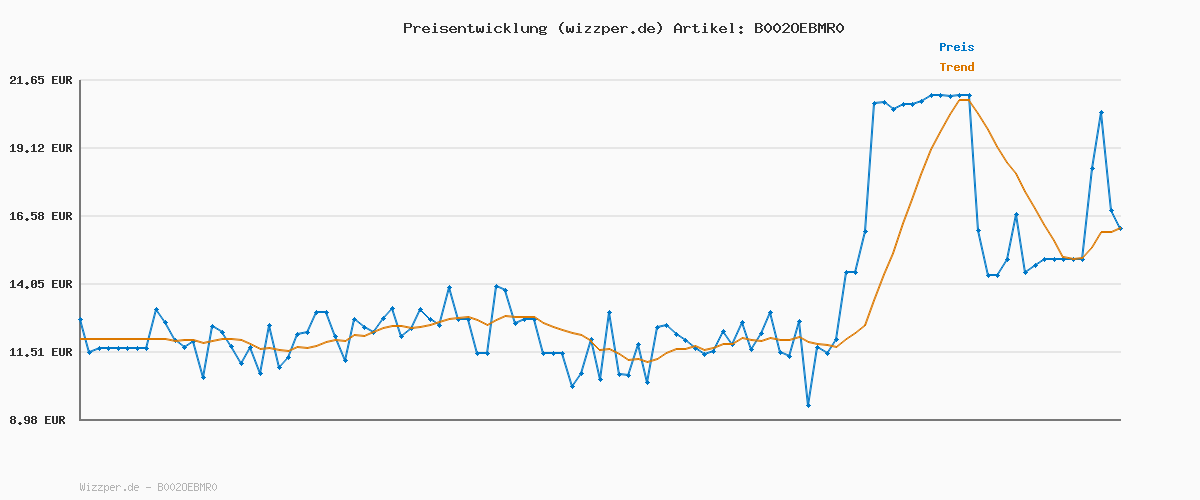Click the 21.65 EUR axis label
The image size is (1200, 500).
(x=41, y=80)
